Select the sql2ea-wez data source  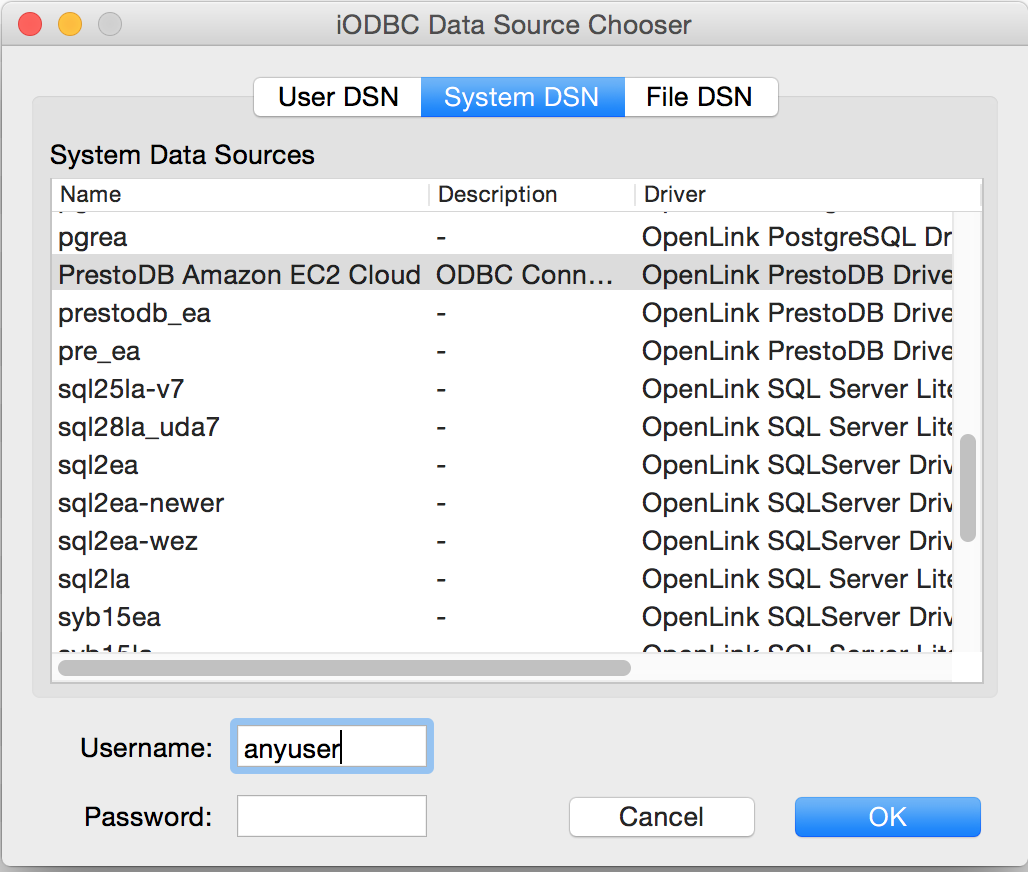coord(502,541)
